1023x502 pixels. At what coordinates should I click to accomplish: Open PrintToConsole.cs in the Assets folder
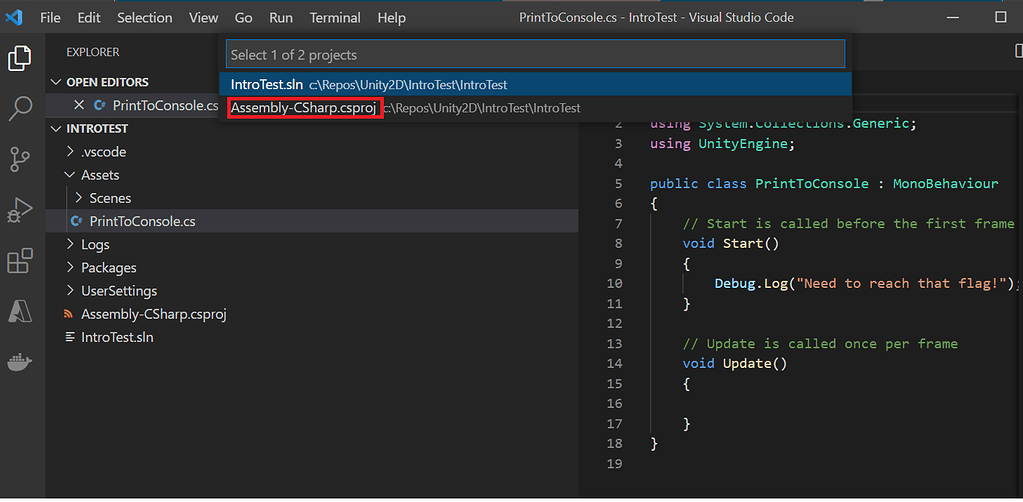click(312, 221)
